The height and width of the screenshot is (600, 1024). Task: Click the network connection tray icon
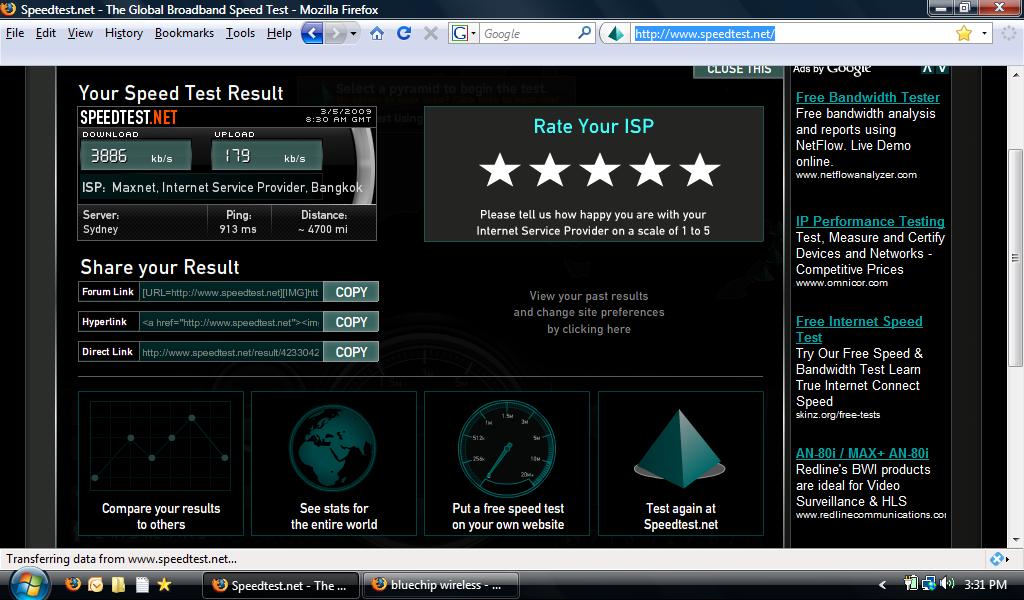[928, 583]
